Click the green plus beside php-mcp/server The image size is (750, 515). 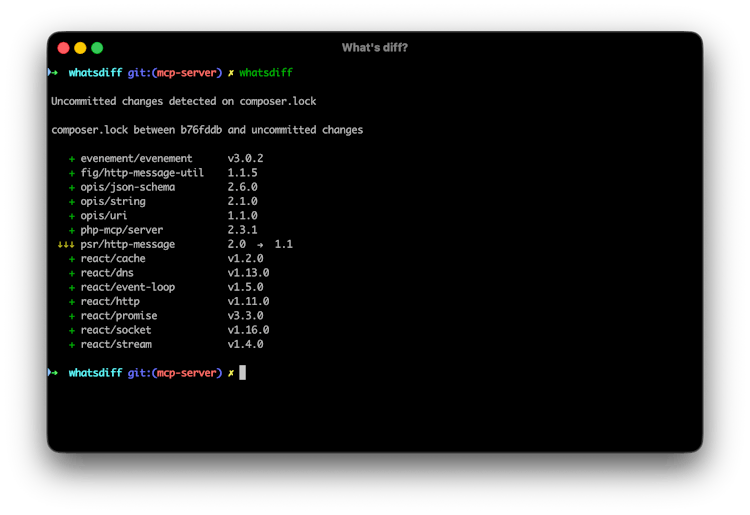72,230
